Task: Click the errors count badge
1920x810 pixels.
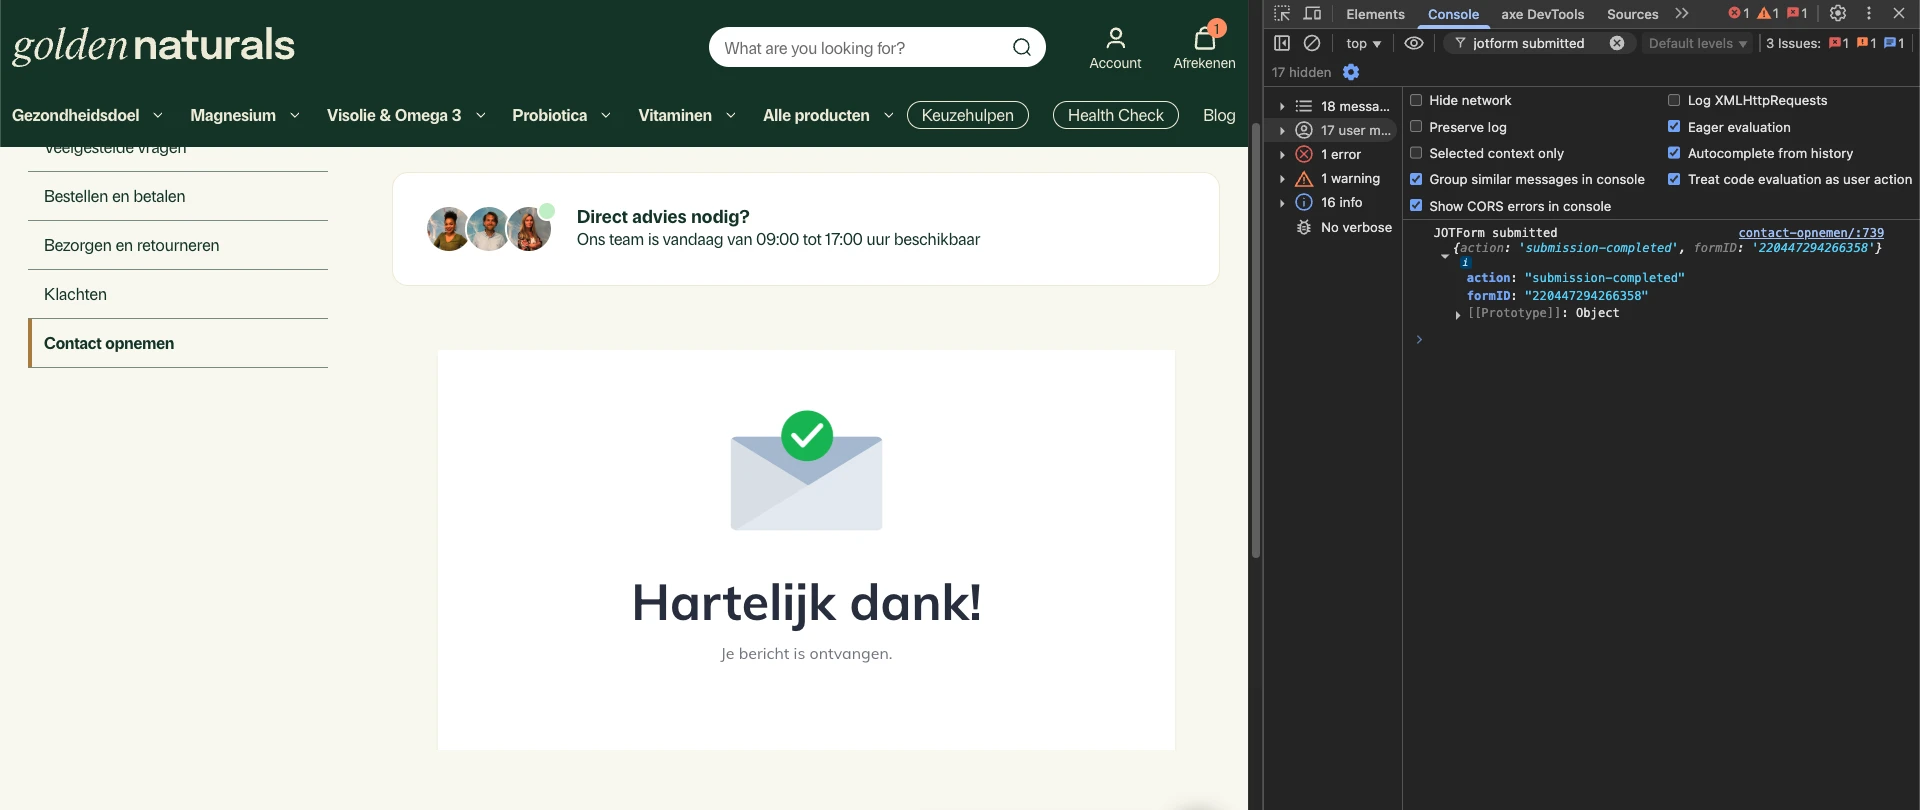Action: 1739,13
